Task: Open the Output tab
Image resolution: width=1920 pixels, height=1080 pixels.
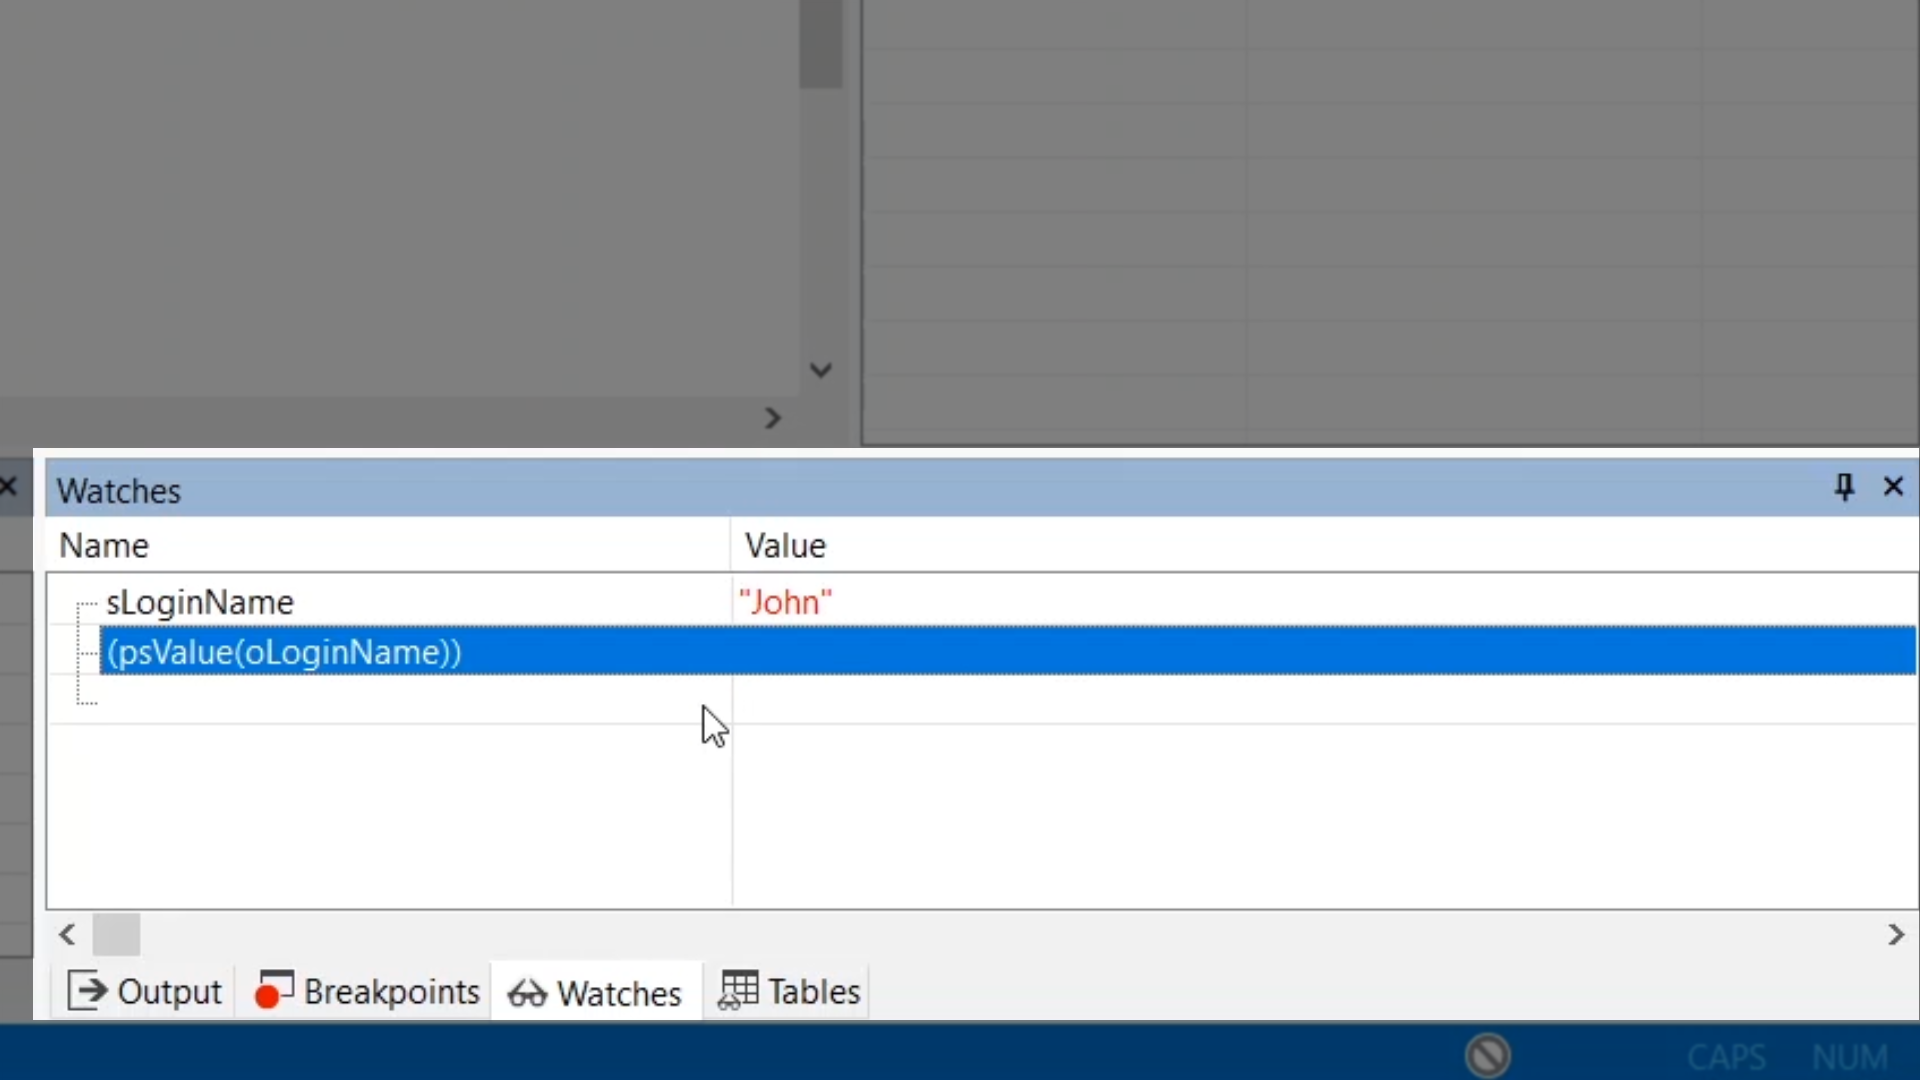Action: pyautogui.click(x=145, y=992)
